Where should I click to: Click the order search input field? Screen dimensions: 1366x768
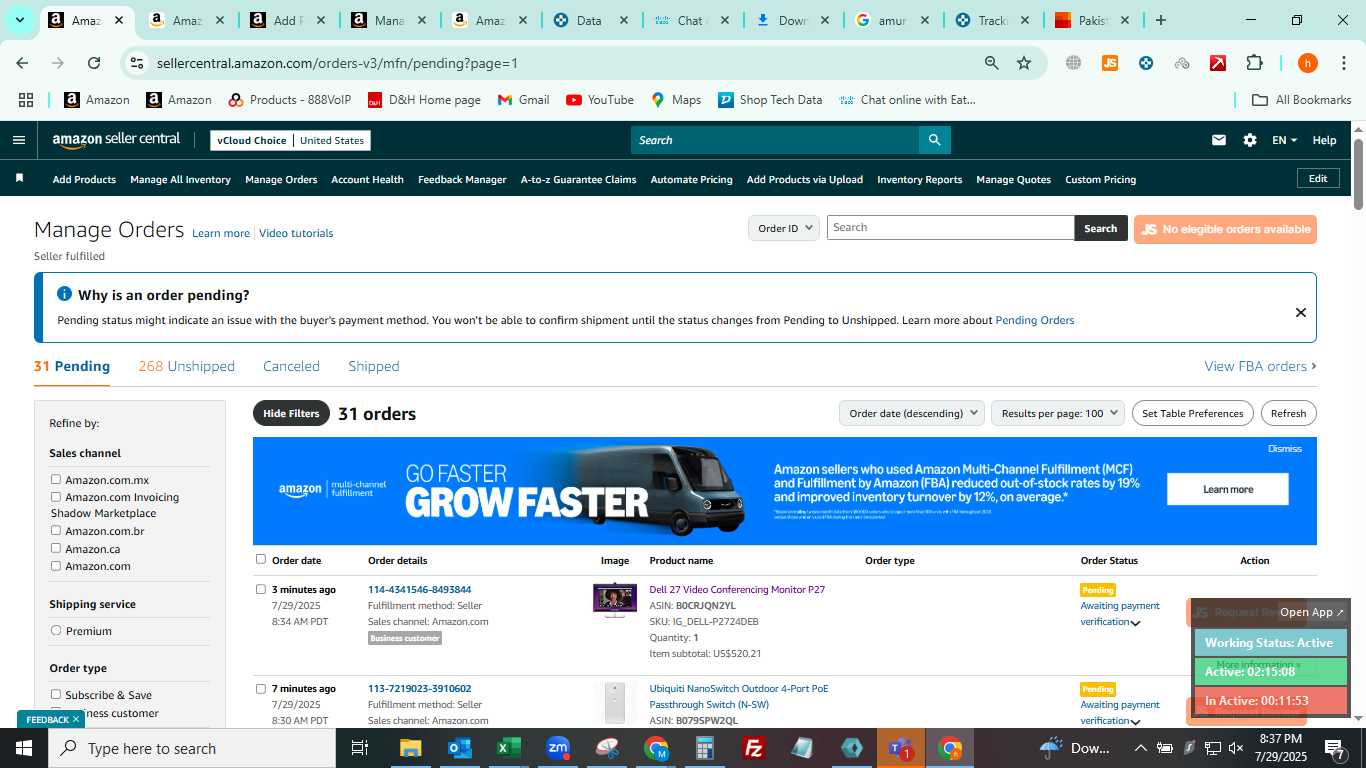[x=950, y=228]
